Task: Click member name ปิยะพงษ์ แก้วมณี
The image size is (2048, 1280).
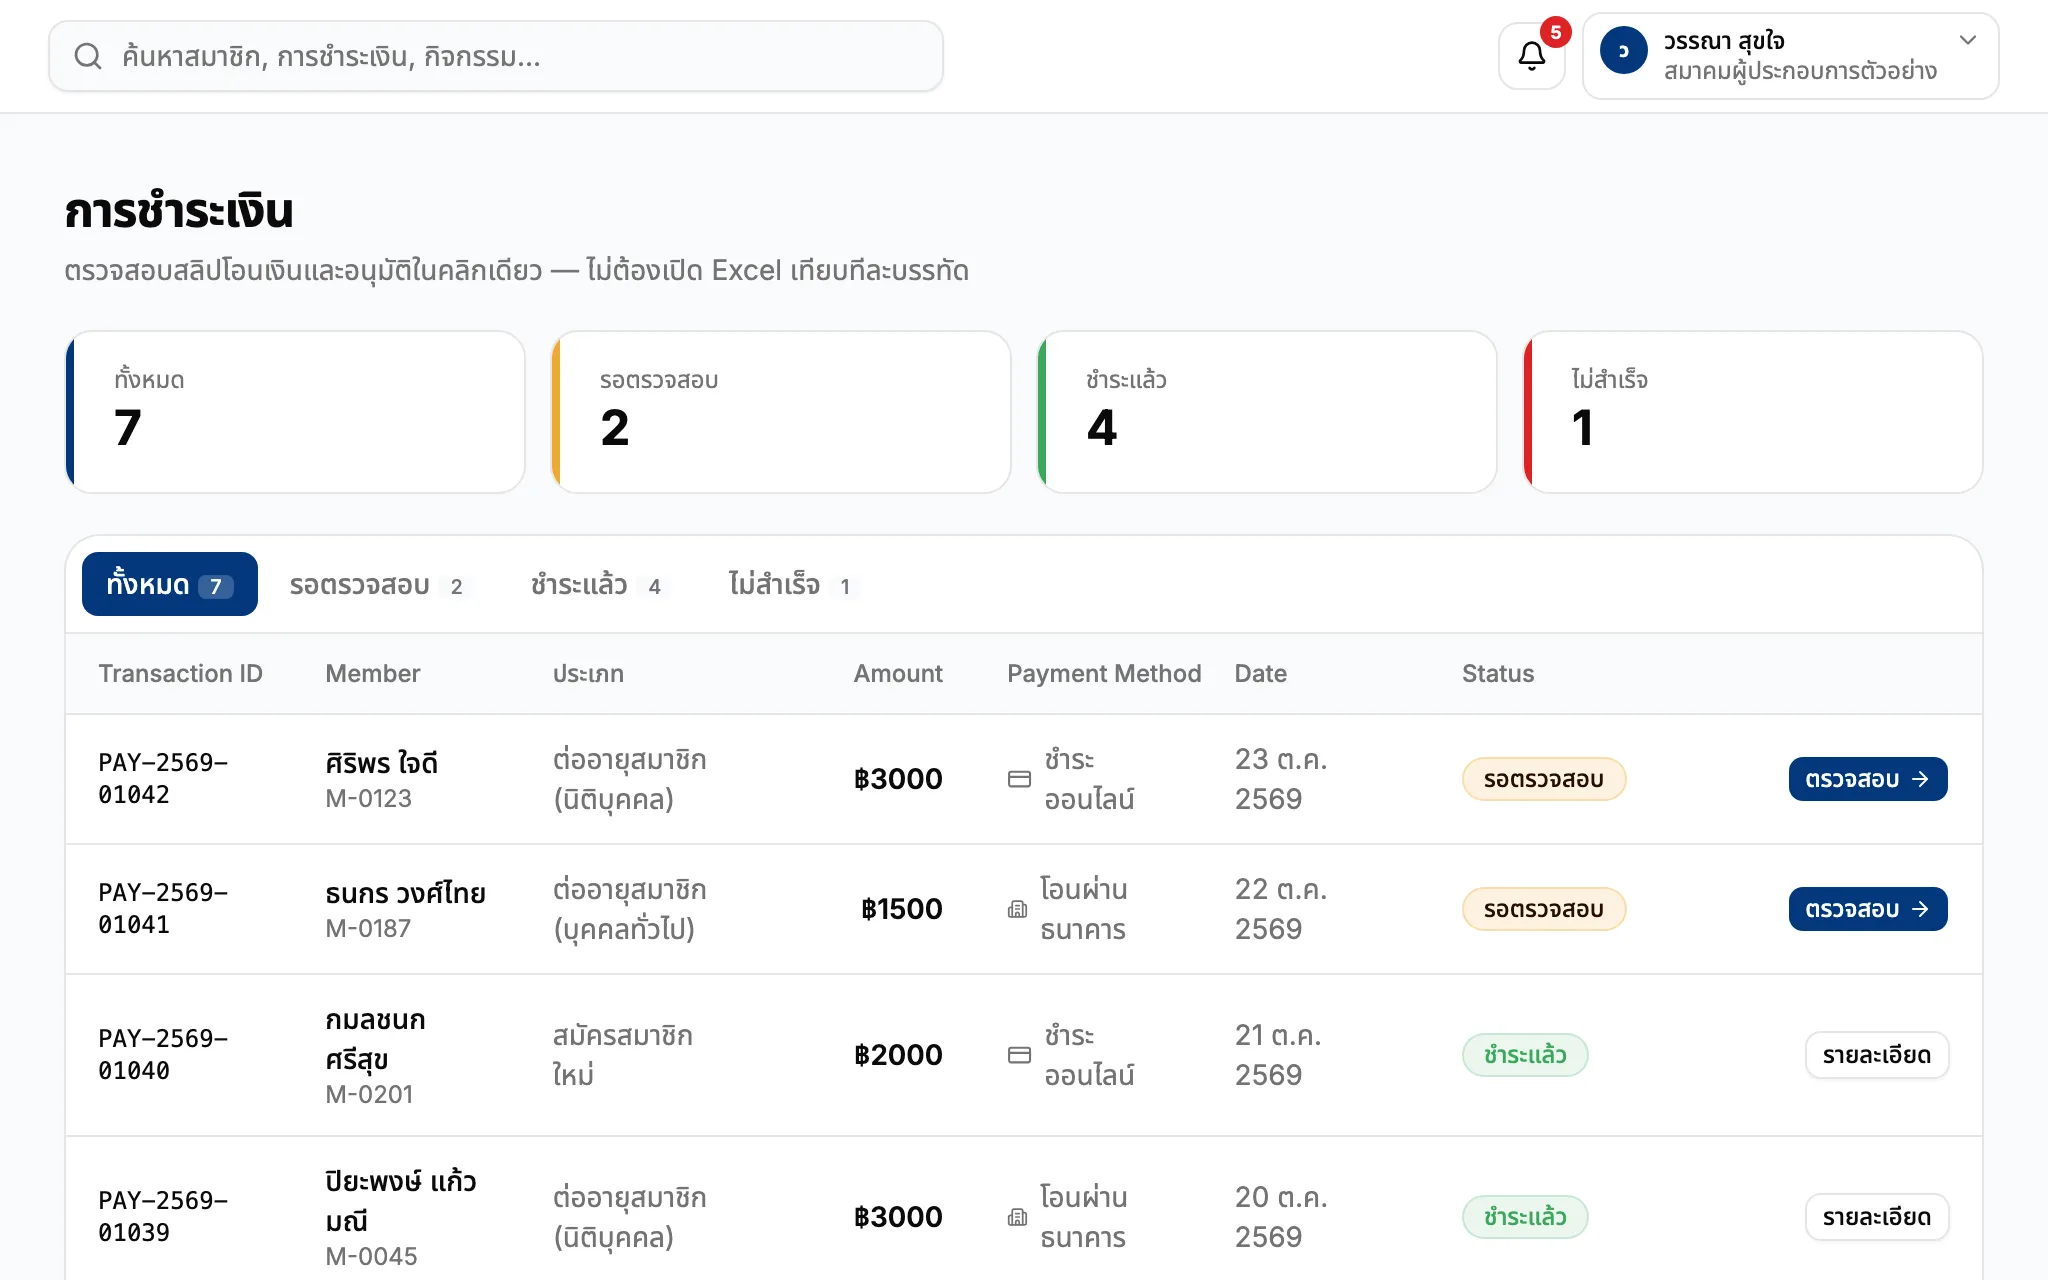Action: pyautogui.click(x=400, y=1201)
